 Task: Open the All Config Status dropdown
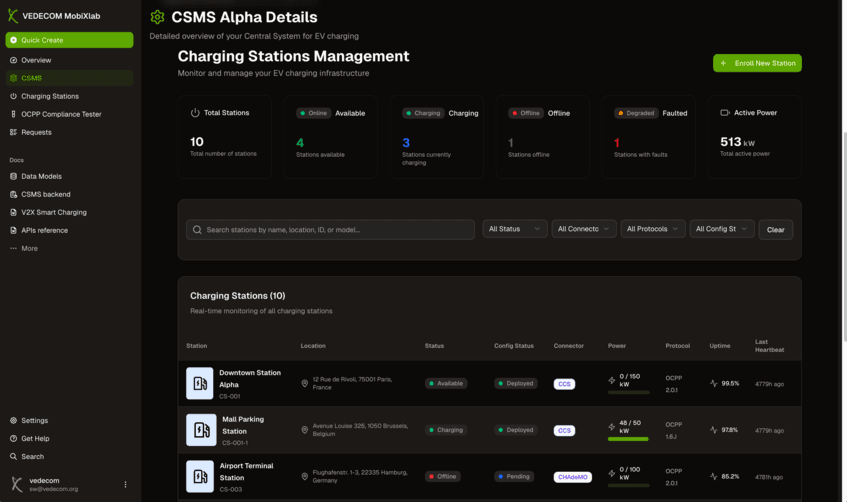722,229
